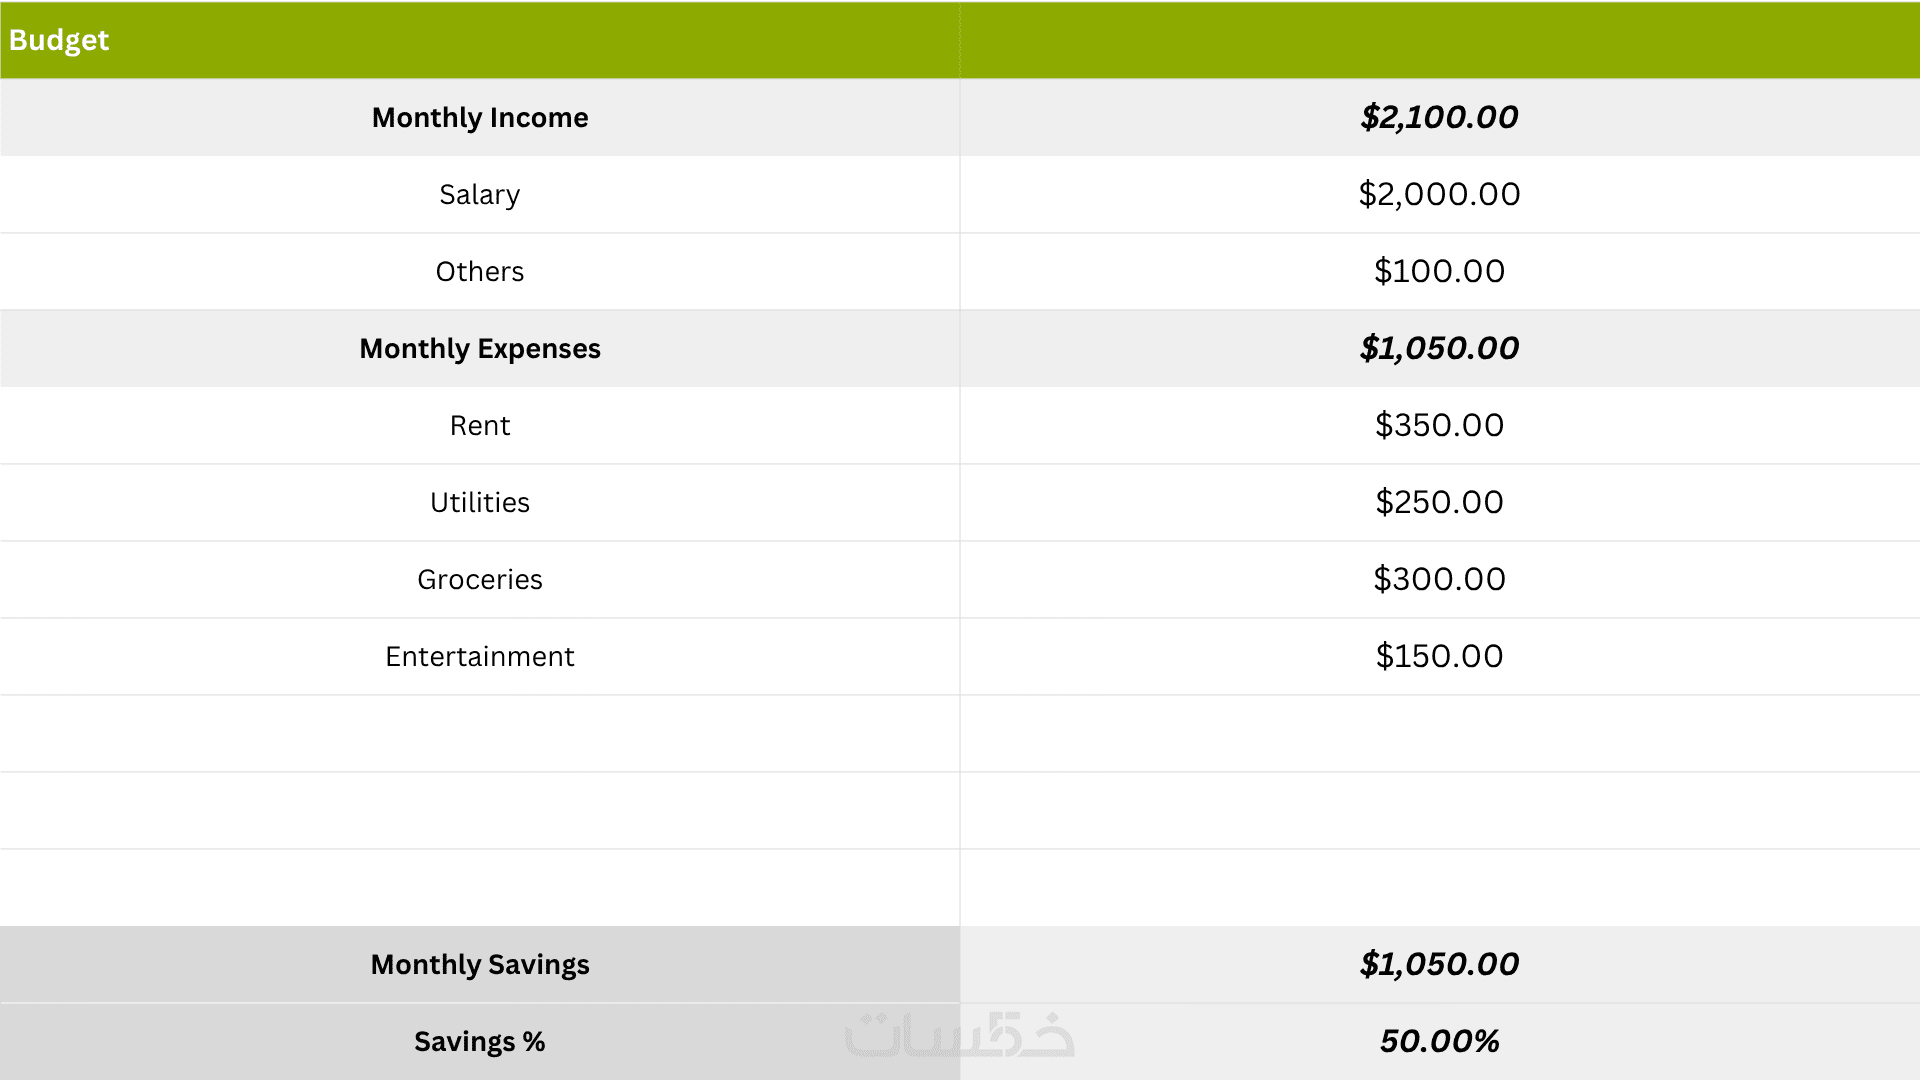
Task: Select the Monthly Income label cell
Action: coord(480,117)
